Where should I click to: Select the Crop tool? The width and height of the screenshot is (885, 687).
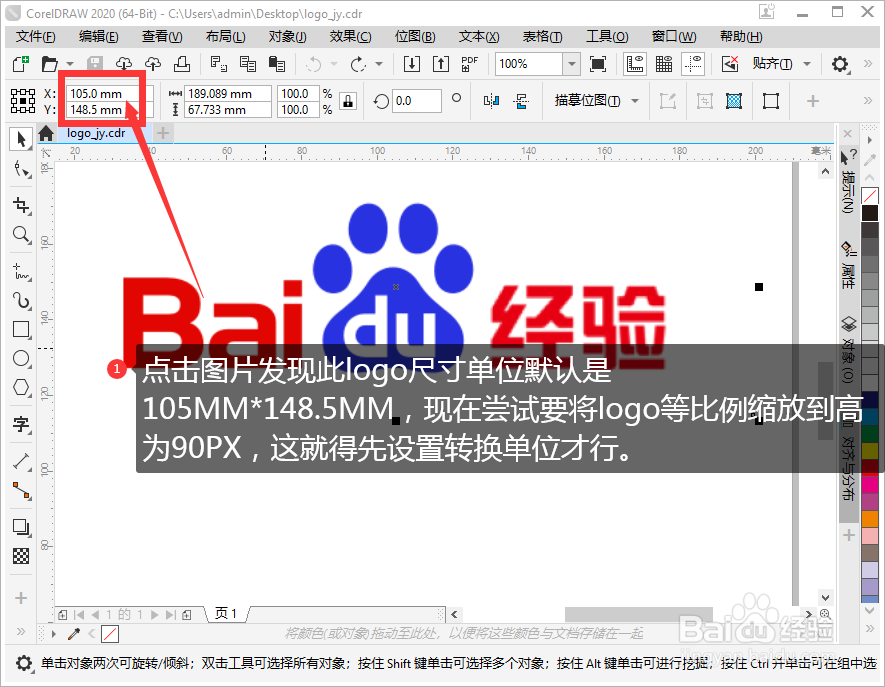tap(21, 205)
